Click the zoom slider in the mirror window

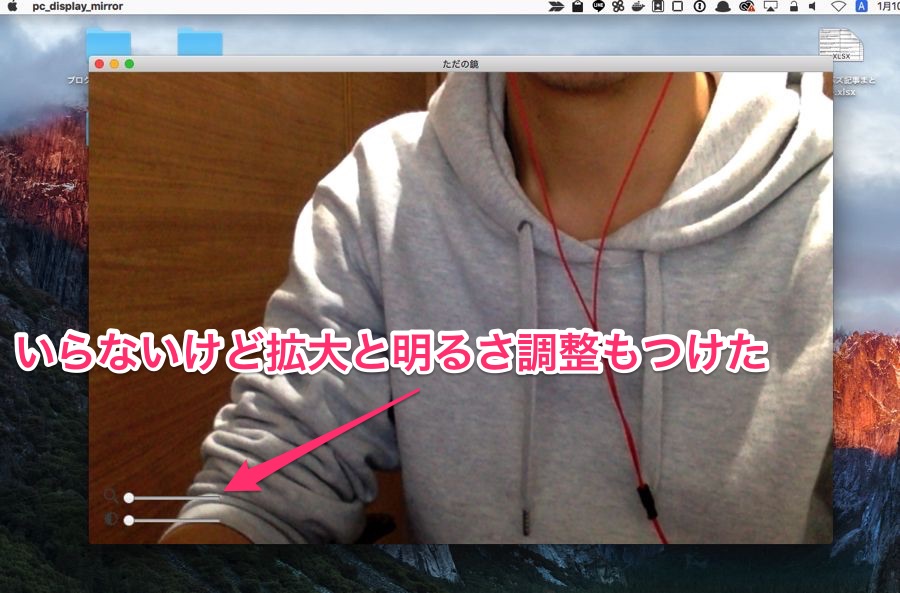pyautogui.click(x=173, y=497)
